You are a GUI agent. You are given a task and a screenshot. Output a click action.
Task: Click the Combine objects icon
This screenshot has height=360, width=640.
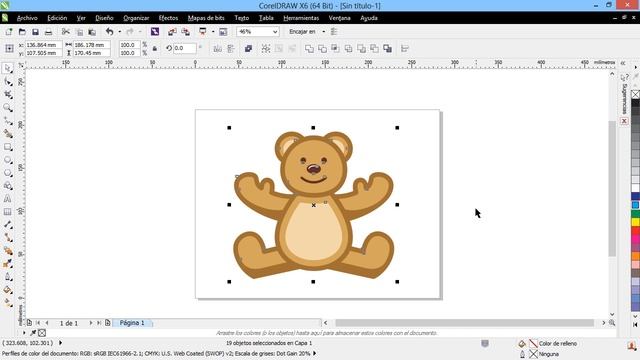coord(248,49)
